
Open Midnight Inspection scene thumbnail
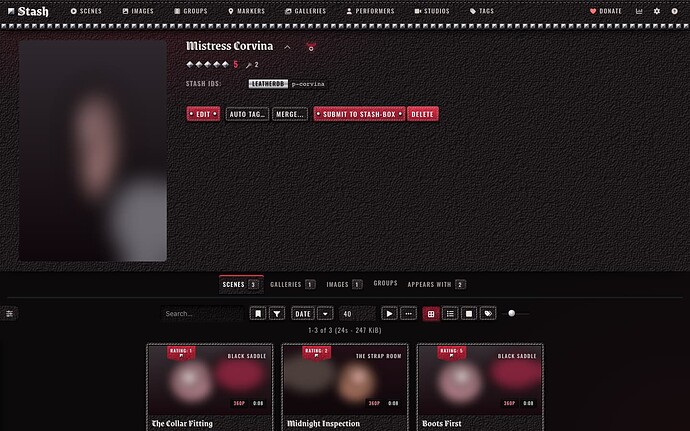click(x=345, y=379)
